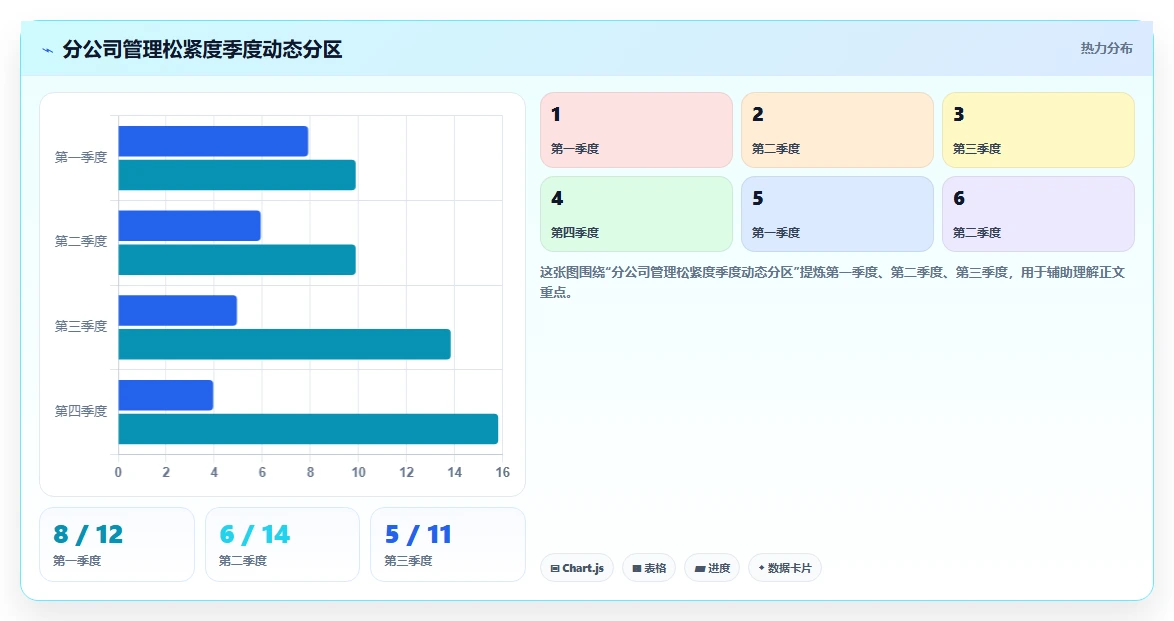Click 第三季度 label inside yellow card 3
1174x621 pixels.
[976, 149]
